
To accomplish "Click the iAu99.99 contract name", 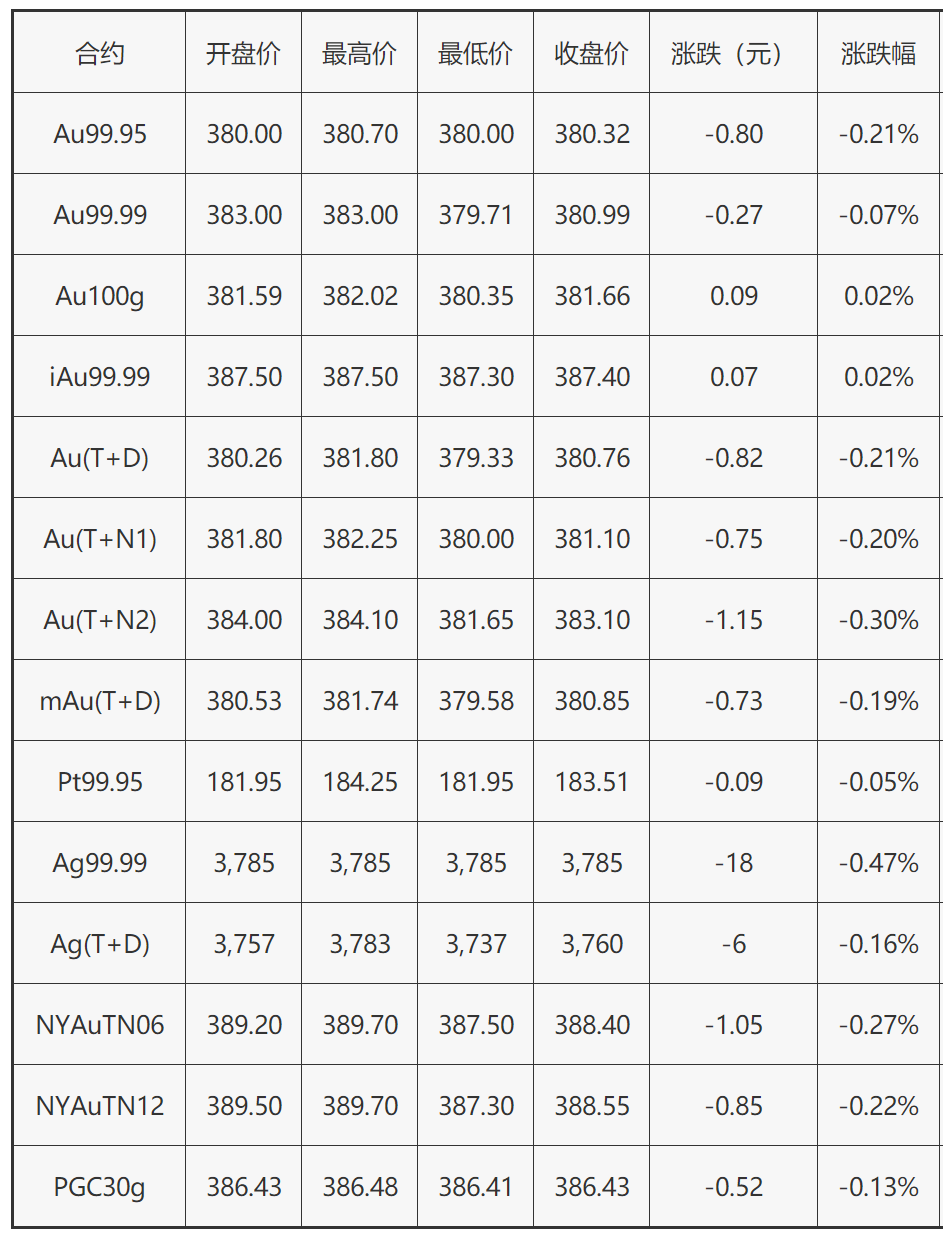I will pyautogui.click(x=100, y=377).
